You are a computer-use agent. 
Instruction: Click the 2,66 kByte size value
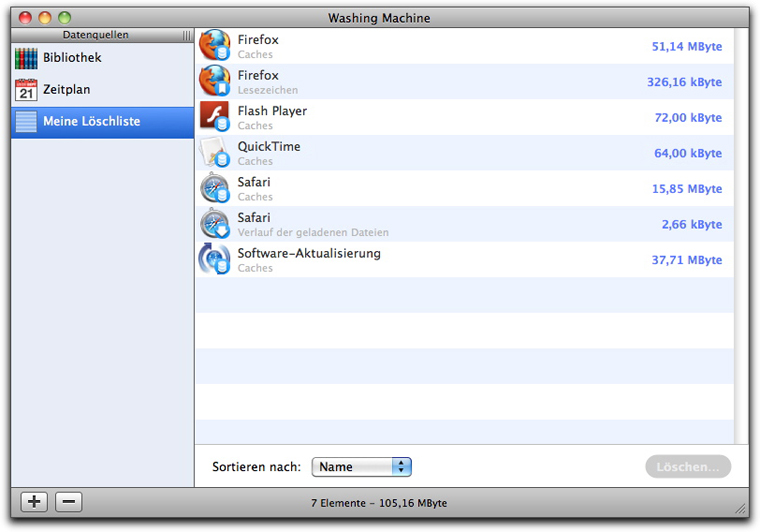[692, 224]
